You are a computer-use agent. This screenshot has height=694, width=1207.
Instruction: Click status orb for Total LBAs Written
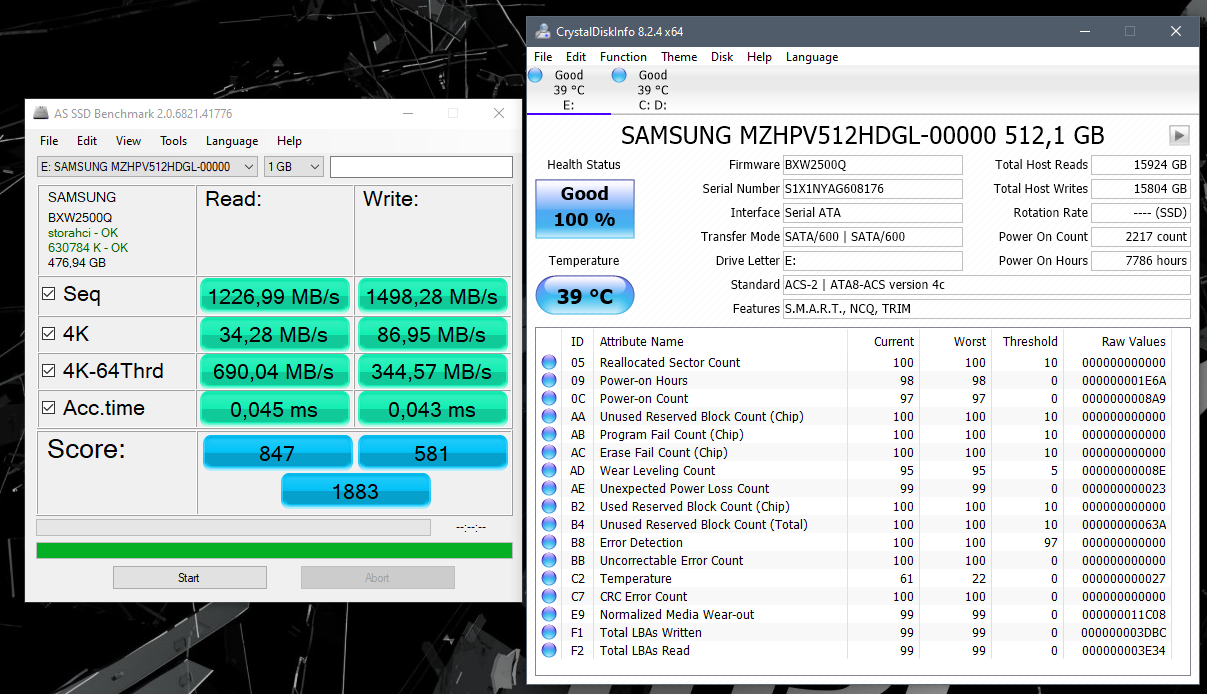549,632
